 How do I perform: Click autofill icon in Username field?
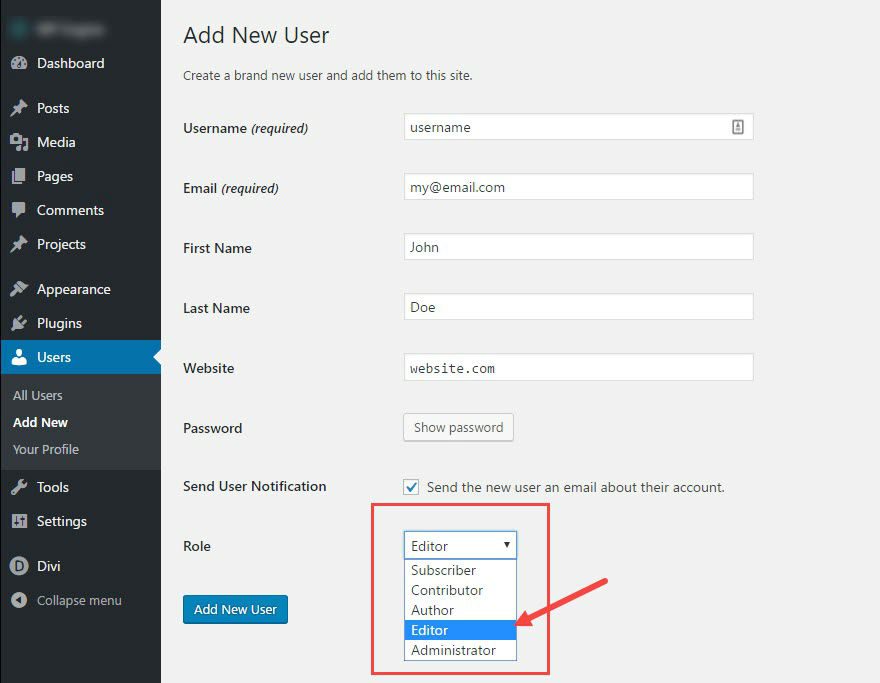coord(737,127)
